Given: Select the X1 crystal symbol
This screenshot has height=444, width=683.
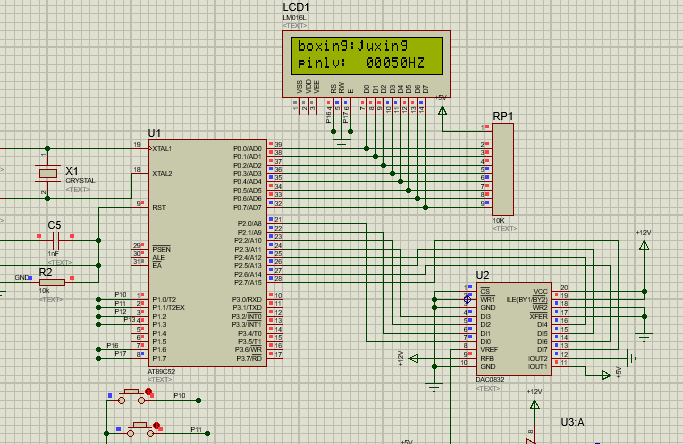Looking at the screenshot, I should [47, 173].
